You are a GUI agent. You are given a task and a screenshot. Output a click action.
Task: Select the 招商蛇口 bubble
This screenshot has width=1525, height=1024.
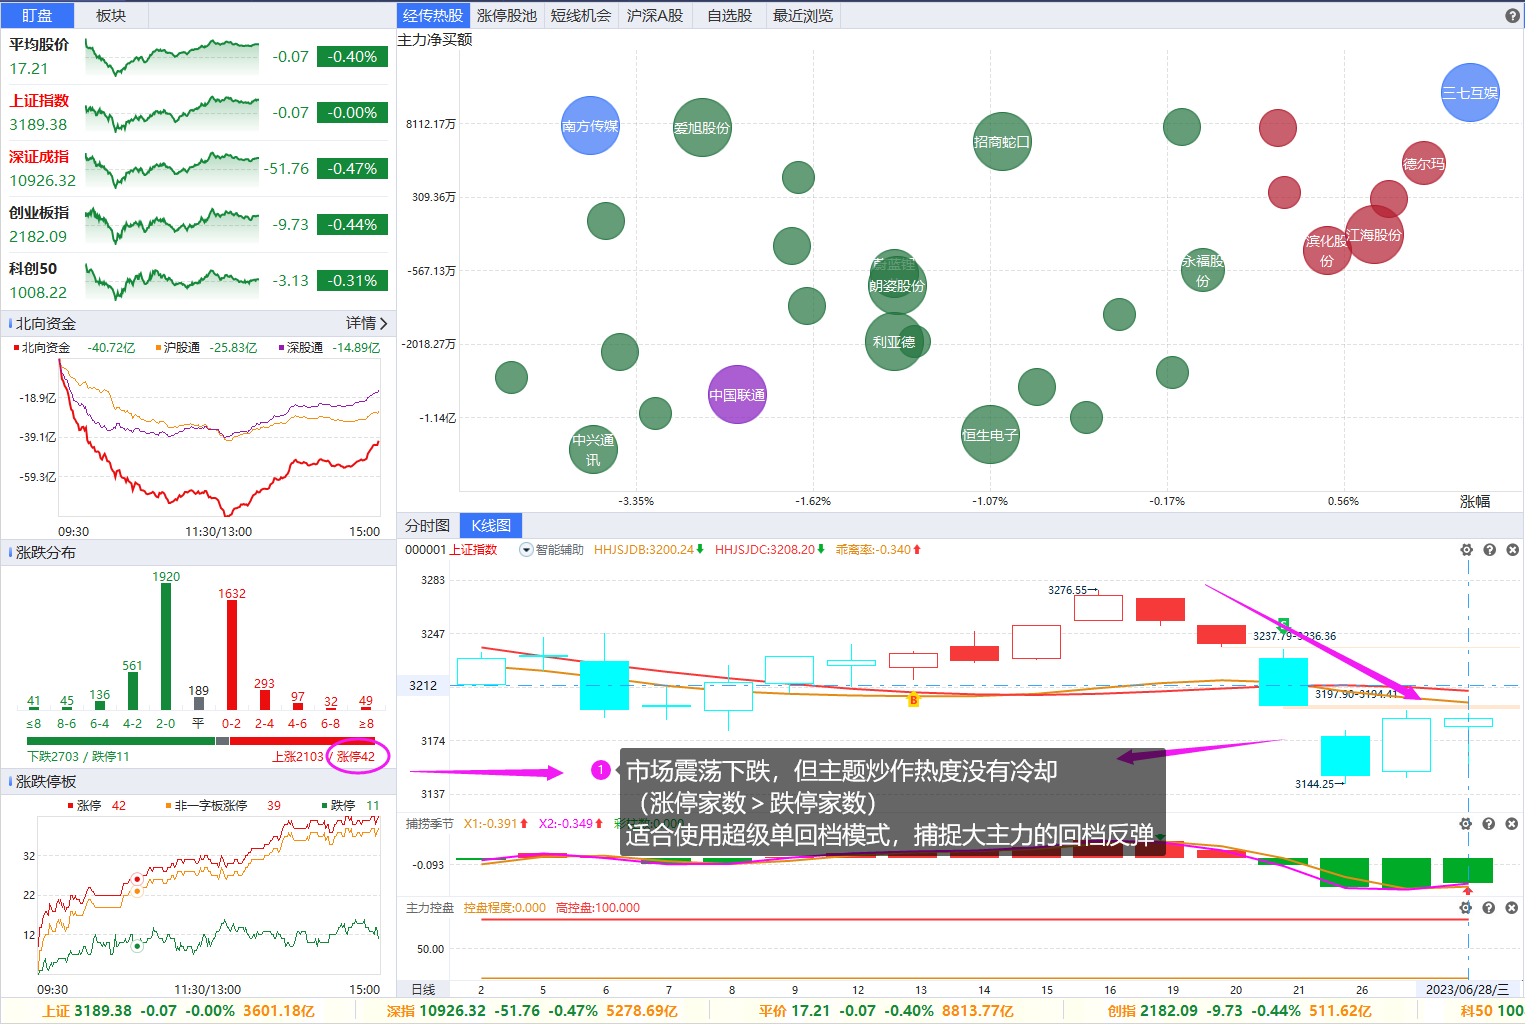pyautogui.click(x=1002, y=142)
